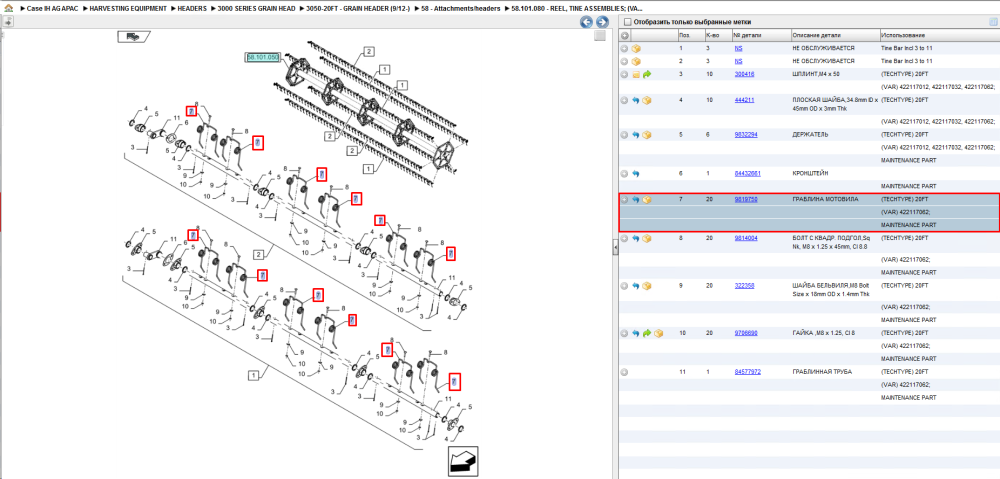This screenshot has height=479, width=1000.
Task: Open 'HARVESTING EQUIPMENT' breadcrumb
Action: [129, 10]
